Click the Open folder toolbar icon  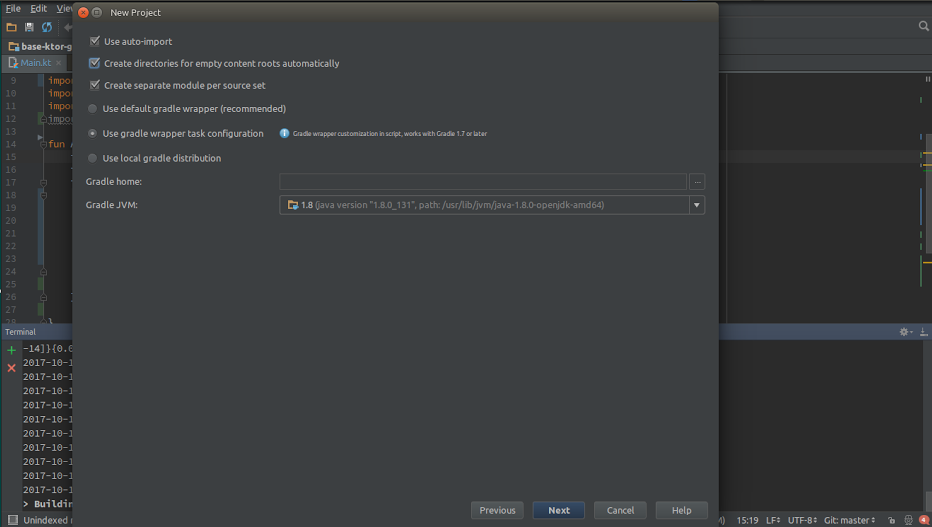tap(13, 27)
